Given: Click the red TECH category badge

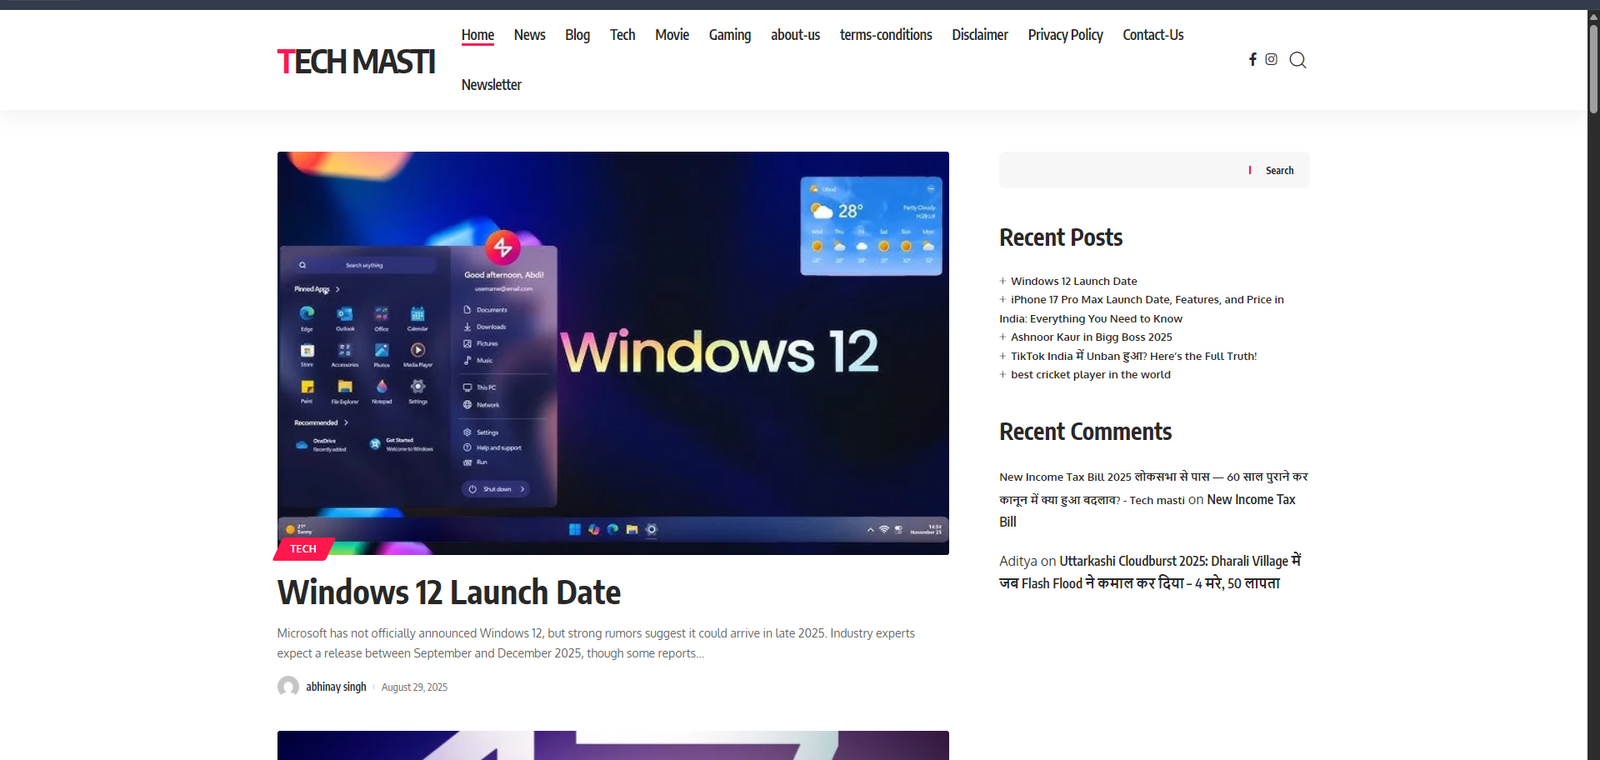Looking at the screenshot, I should coord(303,549).
